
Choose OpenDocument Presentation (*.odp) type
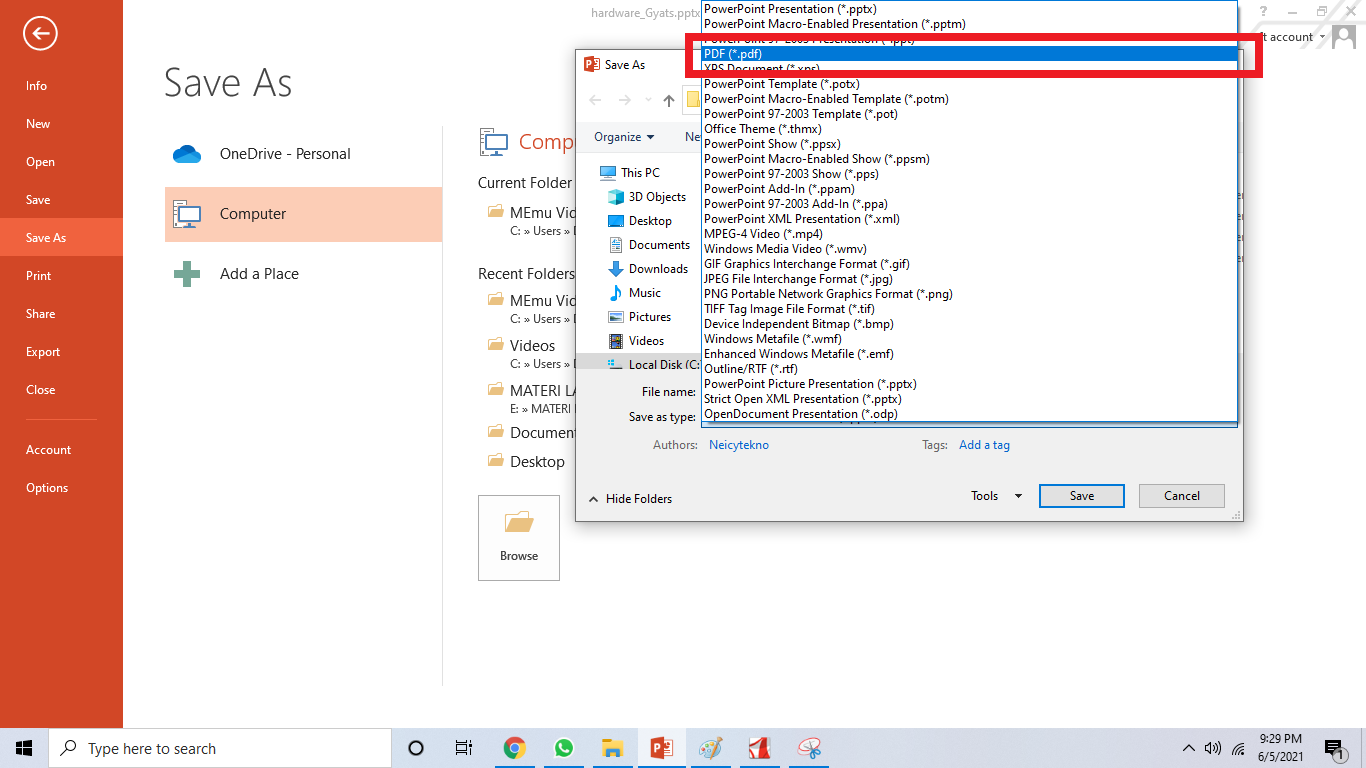click(x=969, y=414)
